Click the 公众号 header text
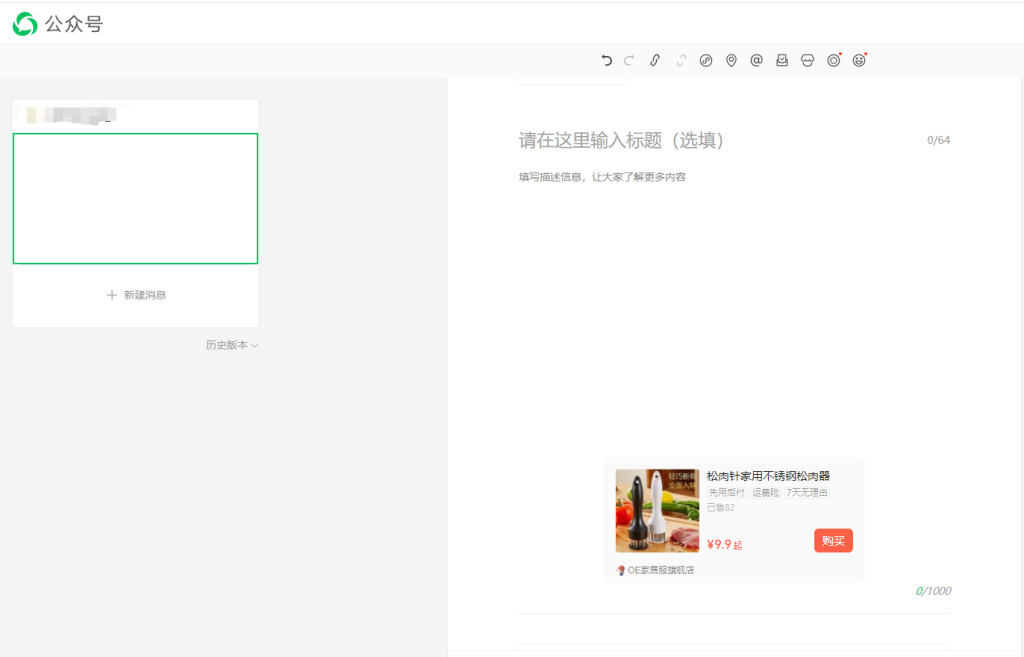The height and width of the screenshot is (657, 1024). pyautogui.click(x=74, y=24)
